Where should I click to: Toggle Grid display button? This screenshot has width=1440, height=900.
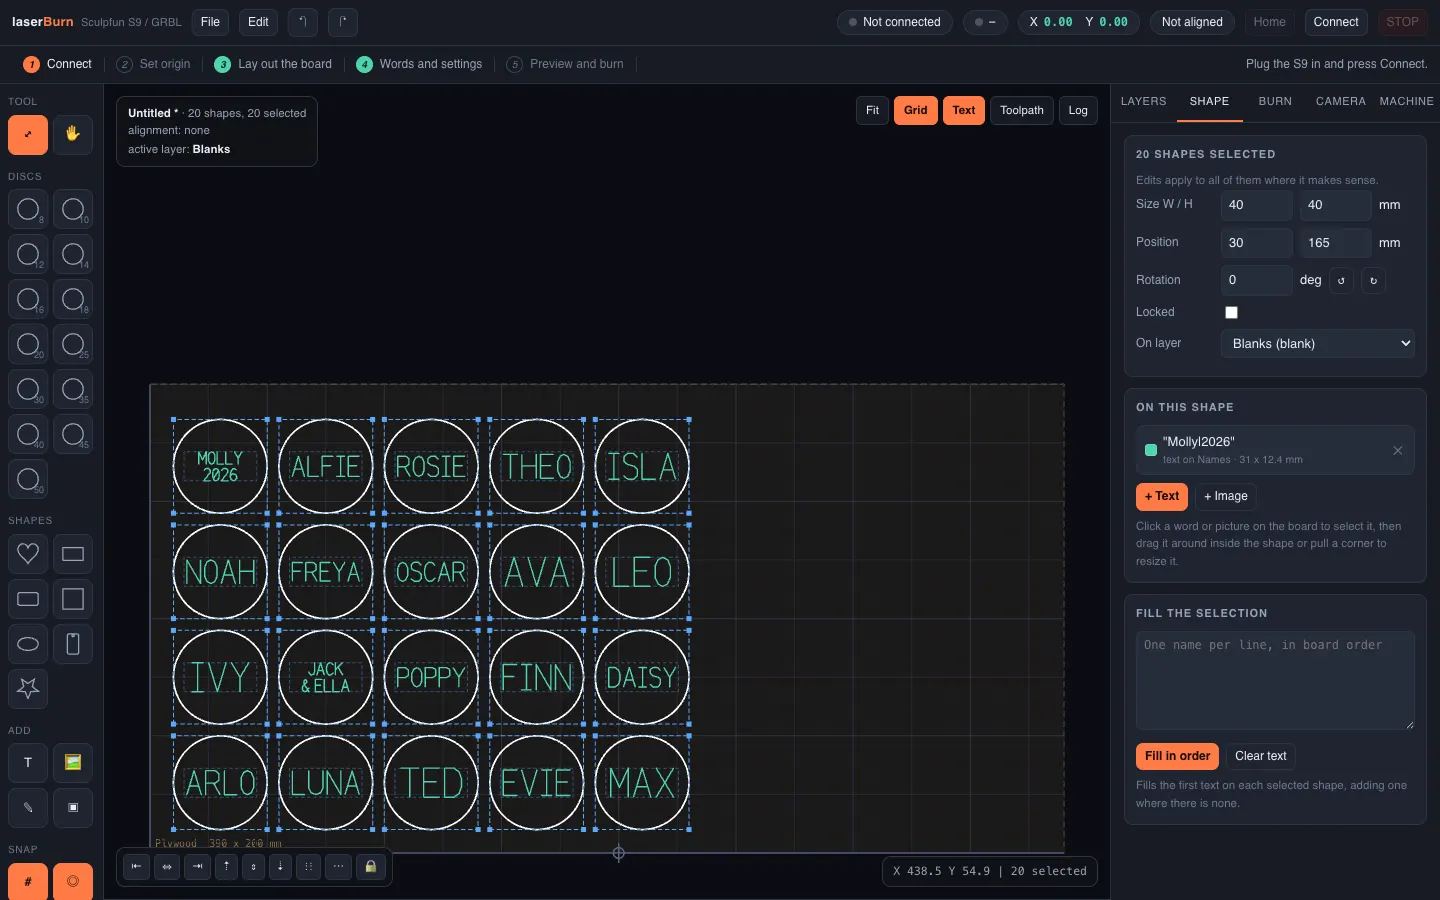click(x=916, y=110)
